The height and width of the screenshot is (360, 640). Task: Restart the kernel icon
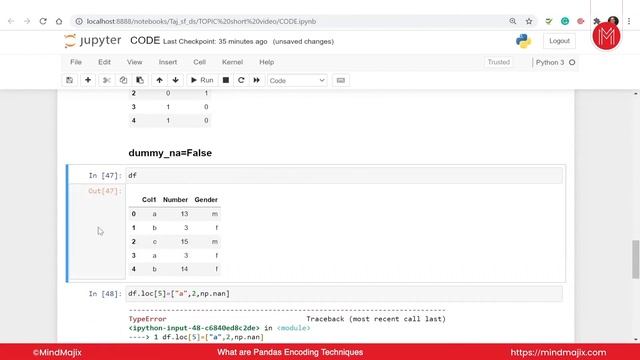point(241,80)
